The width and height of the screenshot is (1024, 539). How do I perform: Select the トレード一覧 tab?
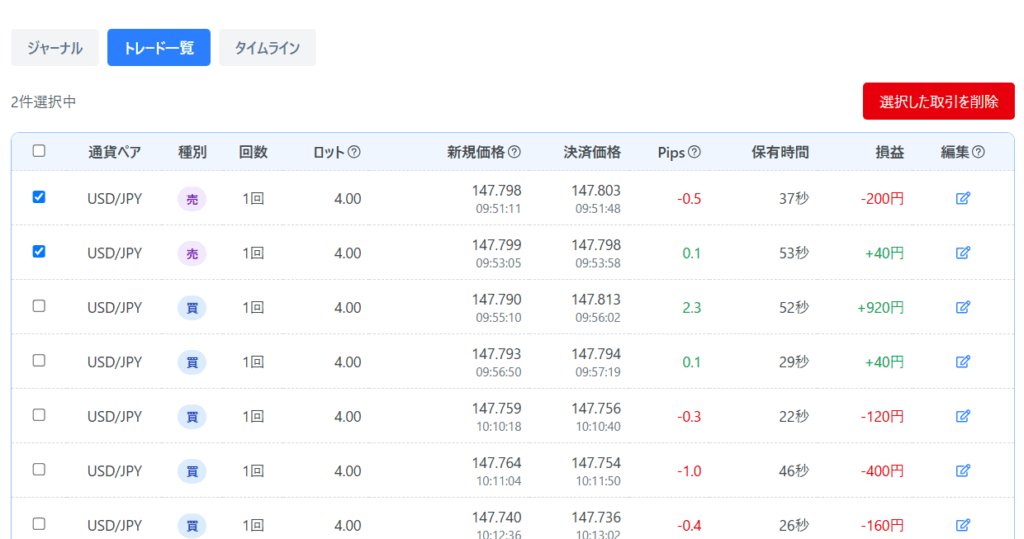tap(159, 47)
